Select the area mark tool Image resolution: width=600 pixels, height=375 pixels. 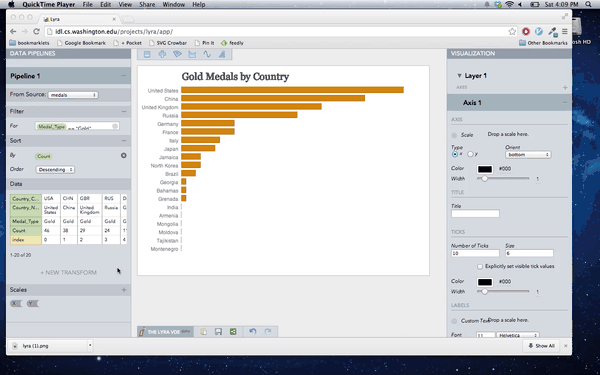[x=192, y=54]
